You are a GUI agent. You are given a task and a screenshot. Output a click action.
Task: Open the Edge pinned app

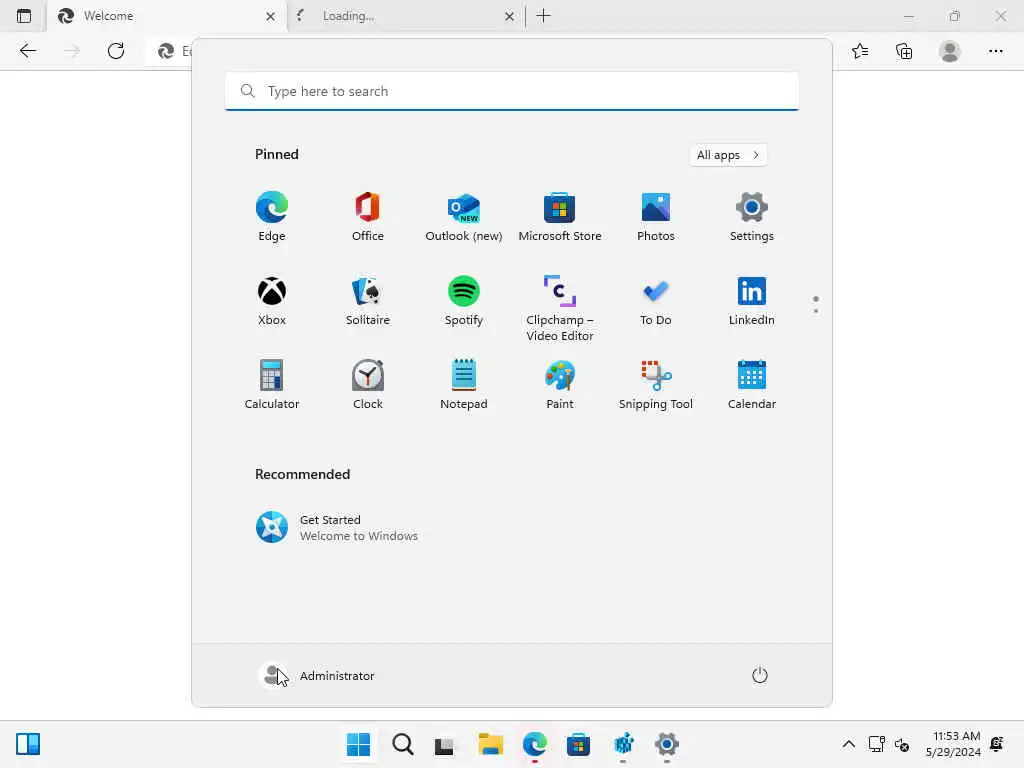pos(272,217)
